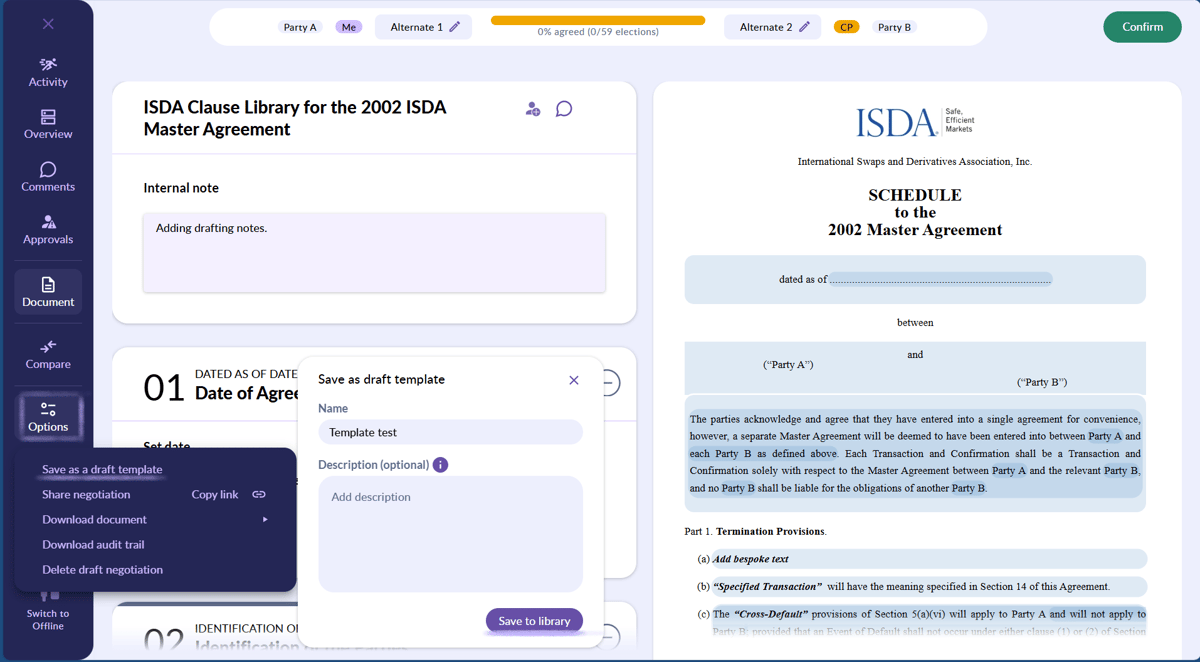Click Save to library button

coord(534,621)
